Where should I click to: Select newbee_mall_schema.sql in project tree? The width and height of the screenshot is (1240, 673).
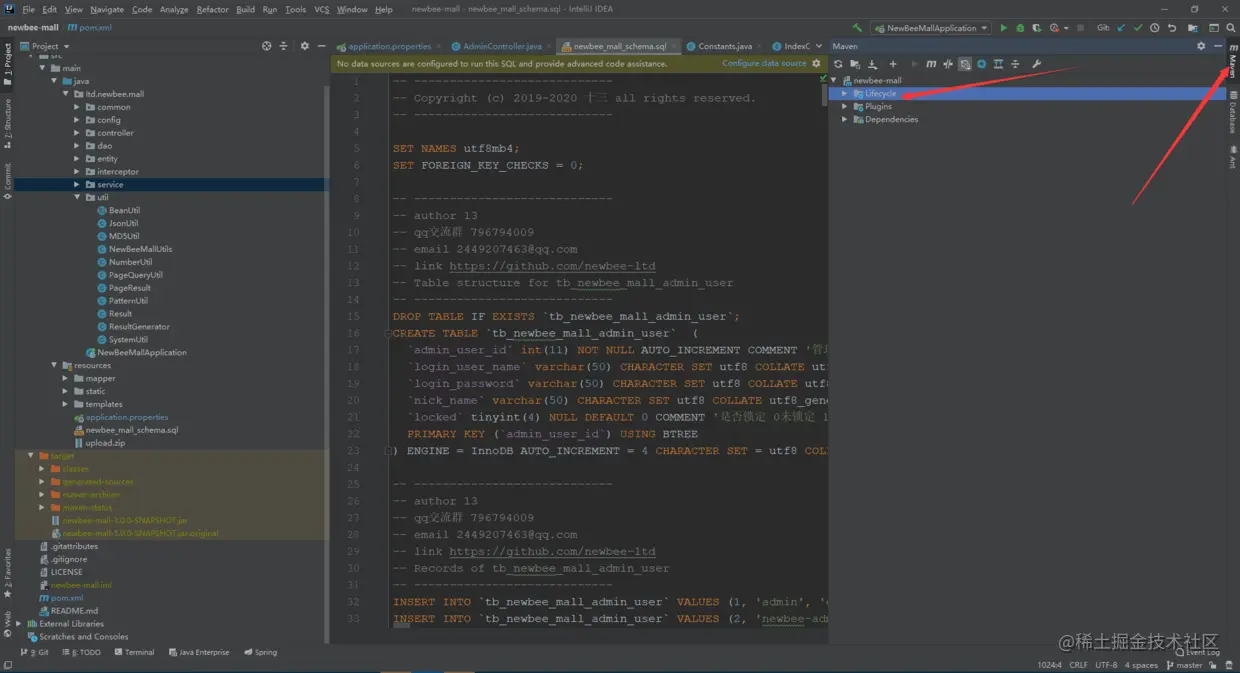tap(131, 430)
